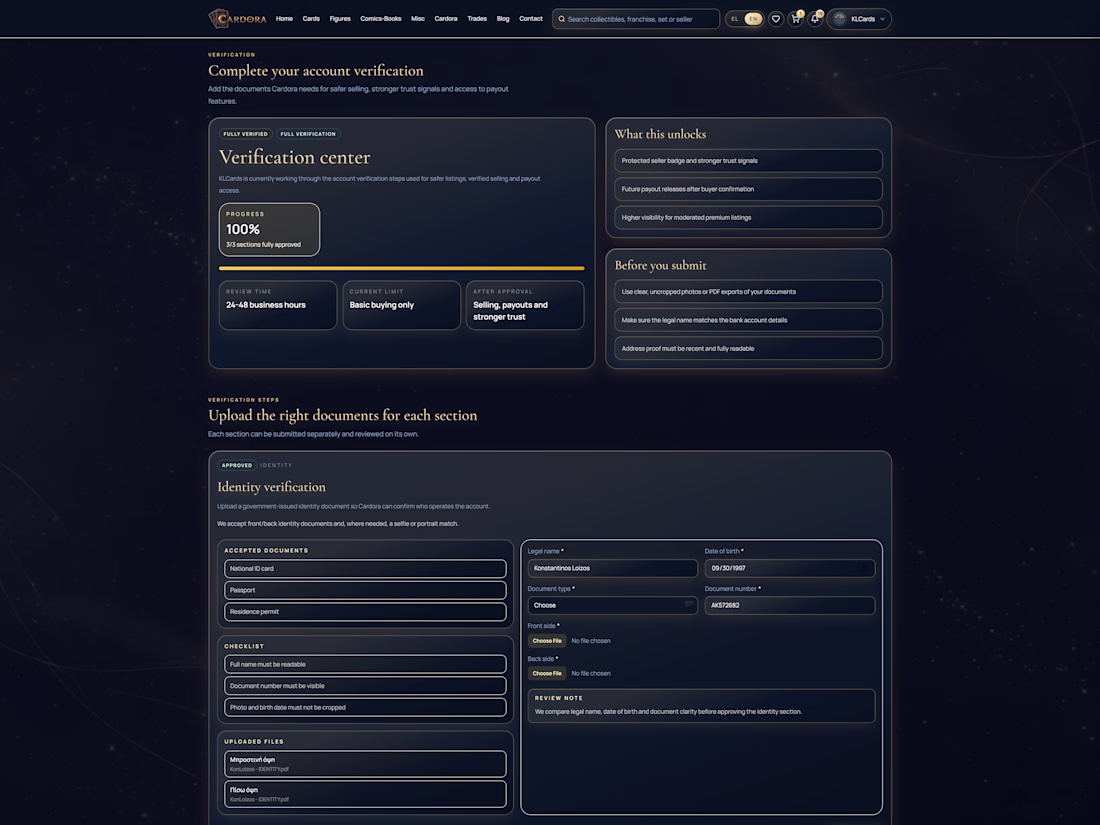The height and width of the screenshot is (825, 1100).
Task: Choose file for Back side
Action: pyautogui.click(x=547, y=673)
